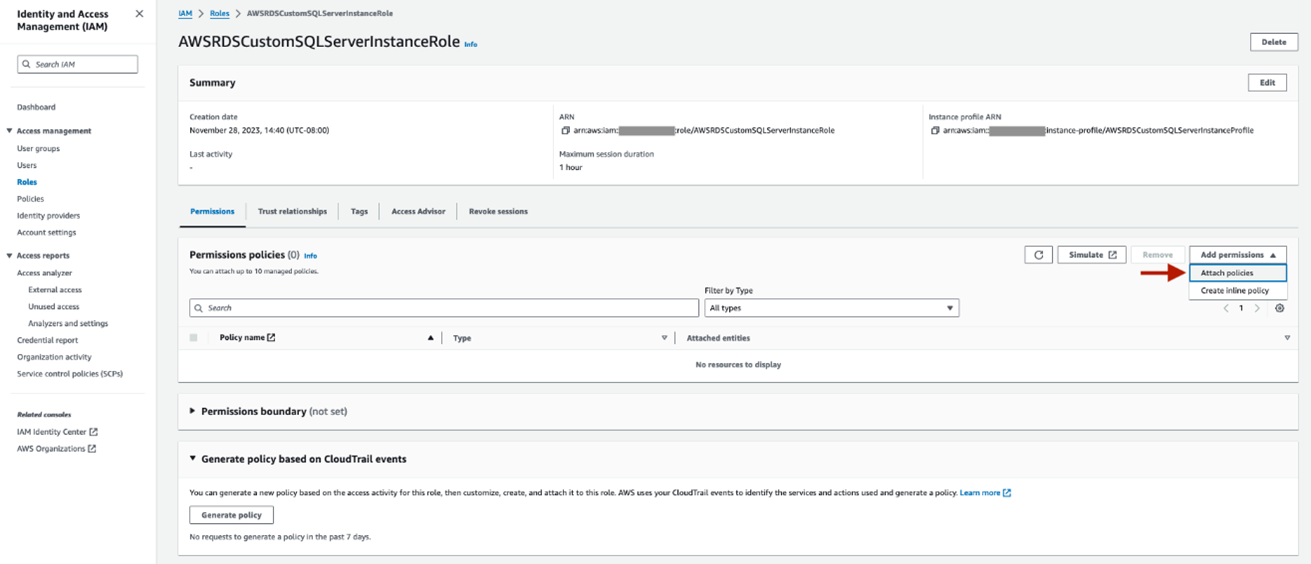This screenshot has height=564, width=1311.
Task: Open the Learn more link
Action: tap(985, 493)
